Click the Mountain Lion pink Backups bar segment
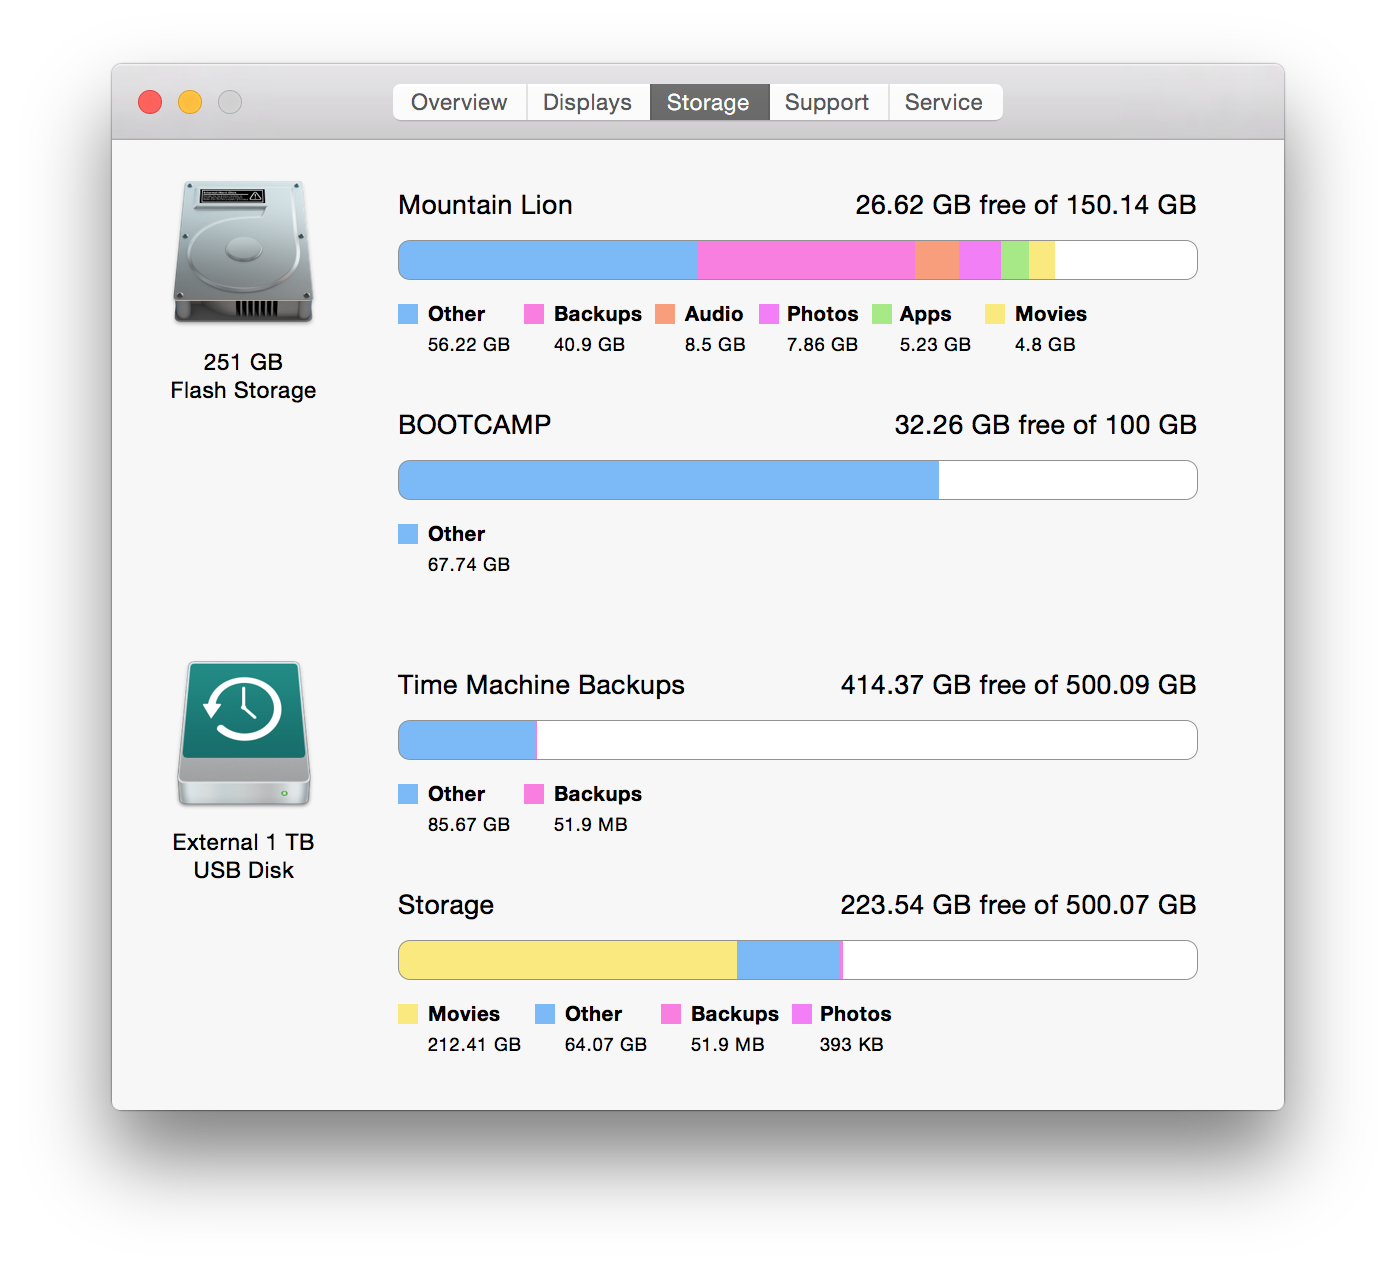This screenshot has width=1396, height=1270. (806, 260)
